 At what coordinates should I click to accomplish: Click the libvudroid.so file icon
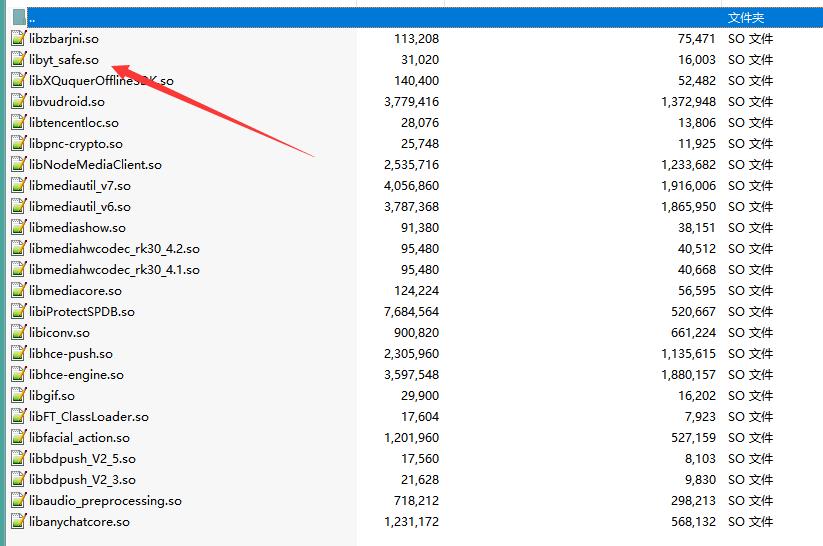[x=17, y=102]
